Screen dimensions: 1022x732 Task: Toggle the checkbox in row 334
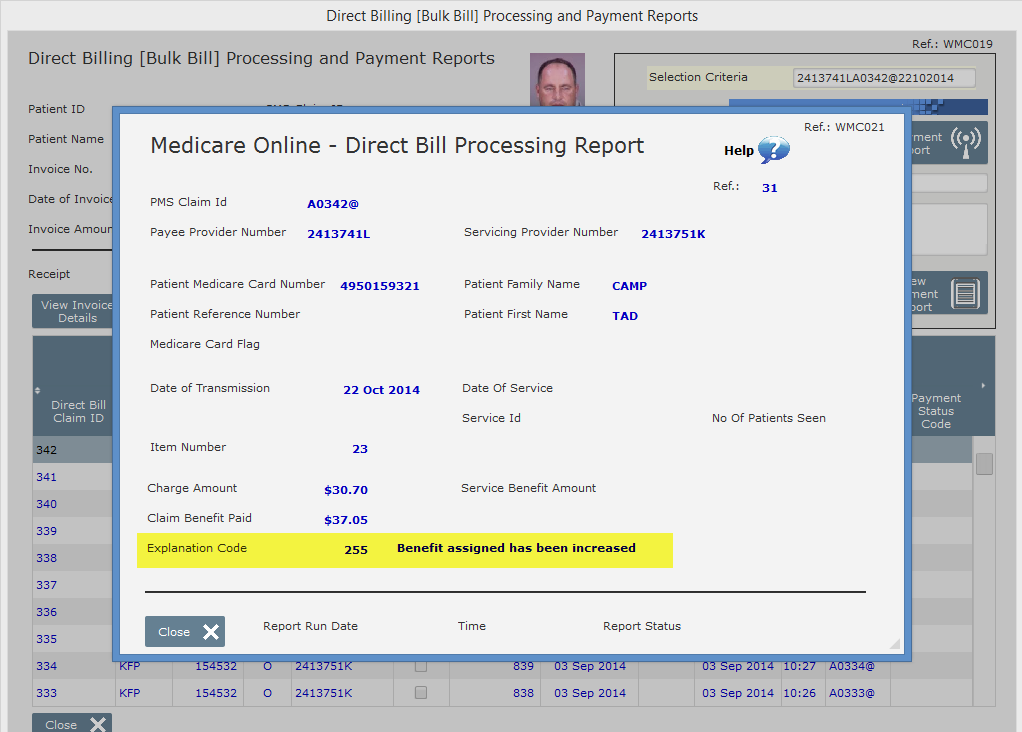(421, 666)
